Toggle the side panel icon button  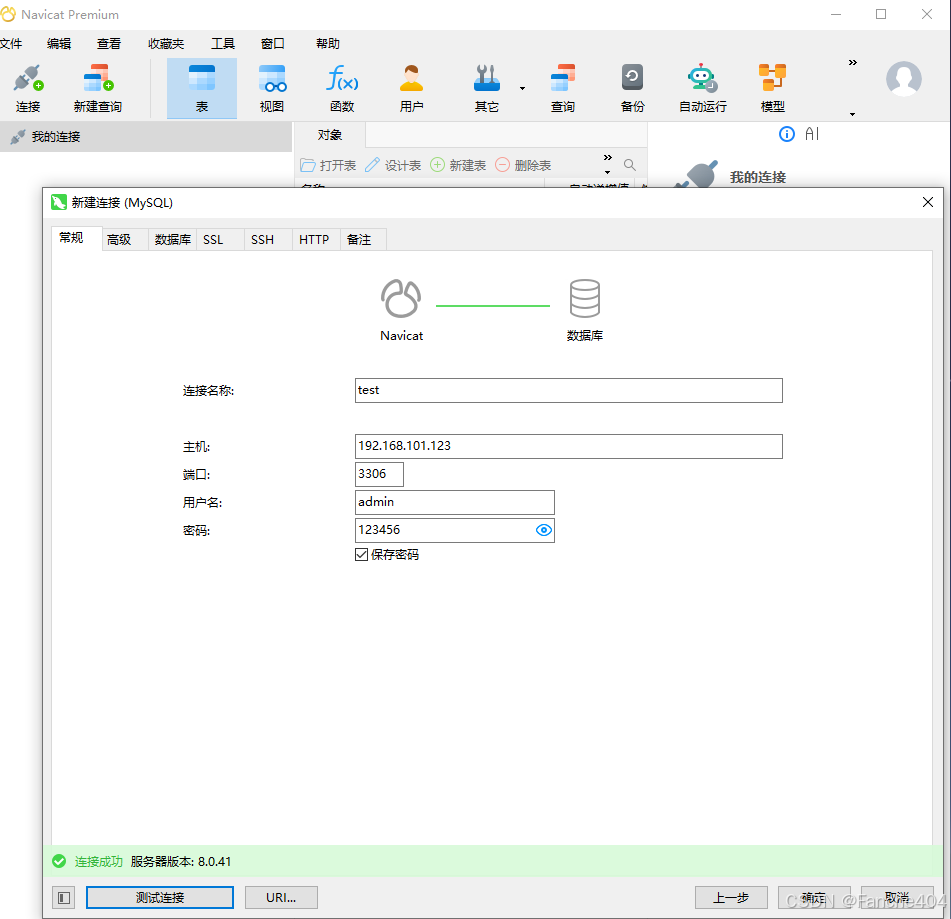coord(64,898)
